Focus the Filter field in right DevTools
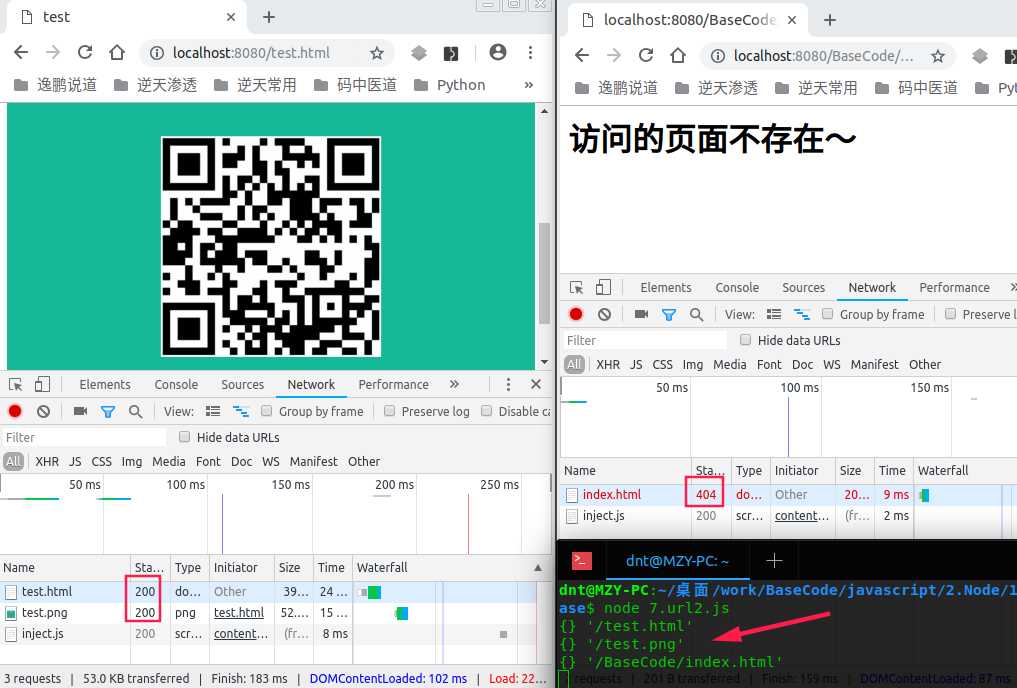This screenshot has width=1017, height=688. (x=645, y=340)
